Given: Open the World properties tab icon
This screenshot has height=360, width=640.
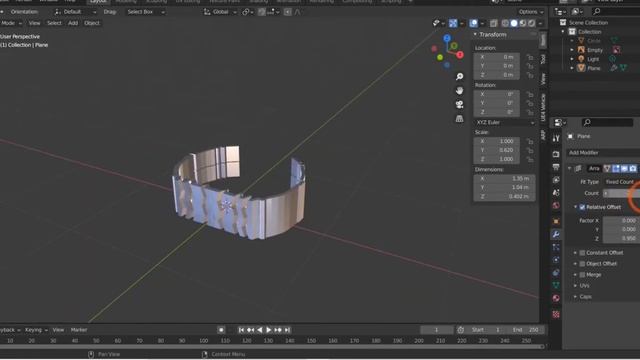Looking at the screenshot, I should pos(556,205).
